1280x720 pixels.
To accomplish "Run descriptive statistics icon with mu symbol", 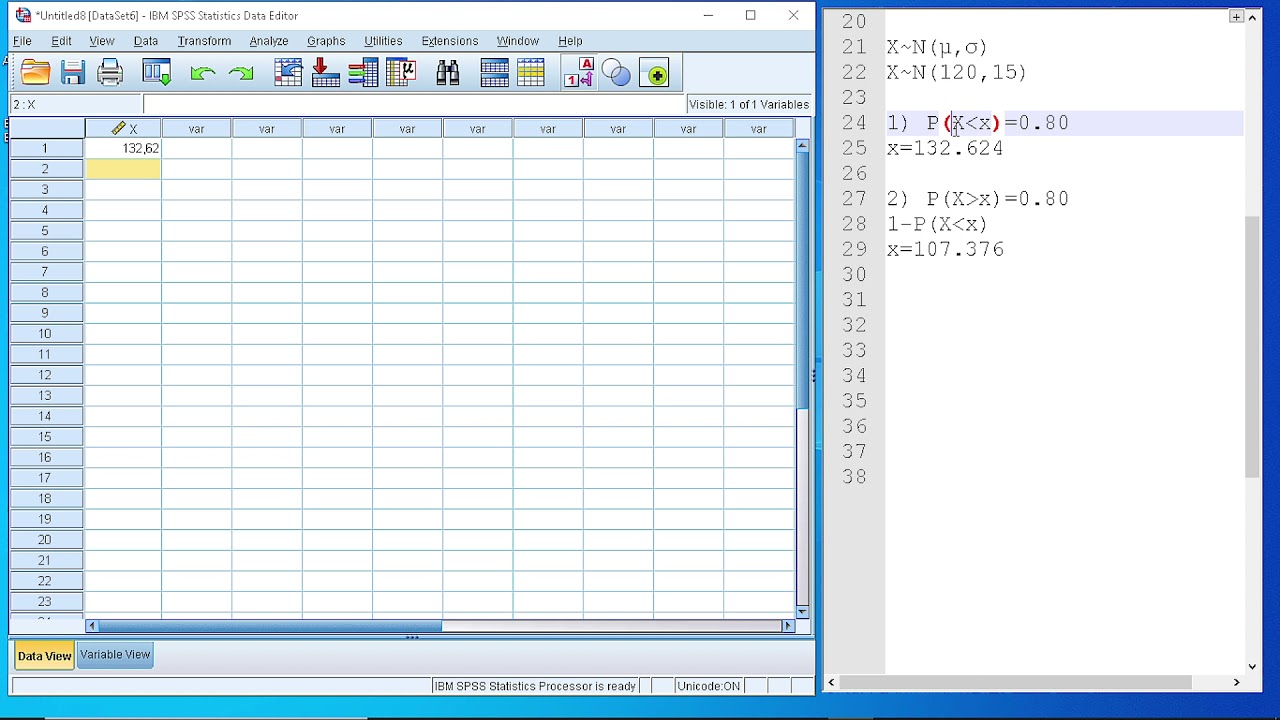I will click(x=401, y=73).
